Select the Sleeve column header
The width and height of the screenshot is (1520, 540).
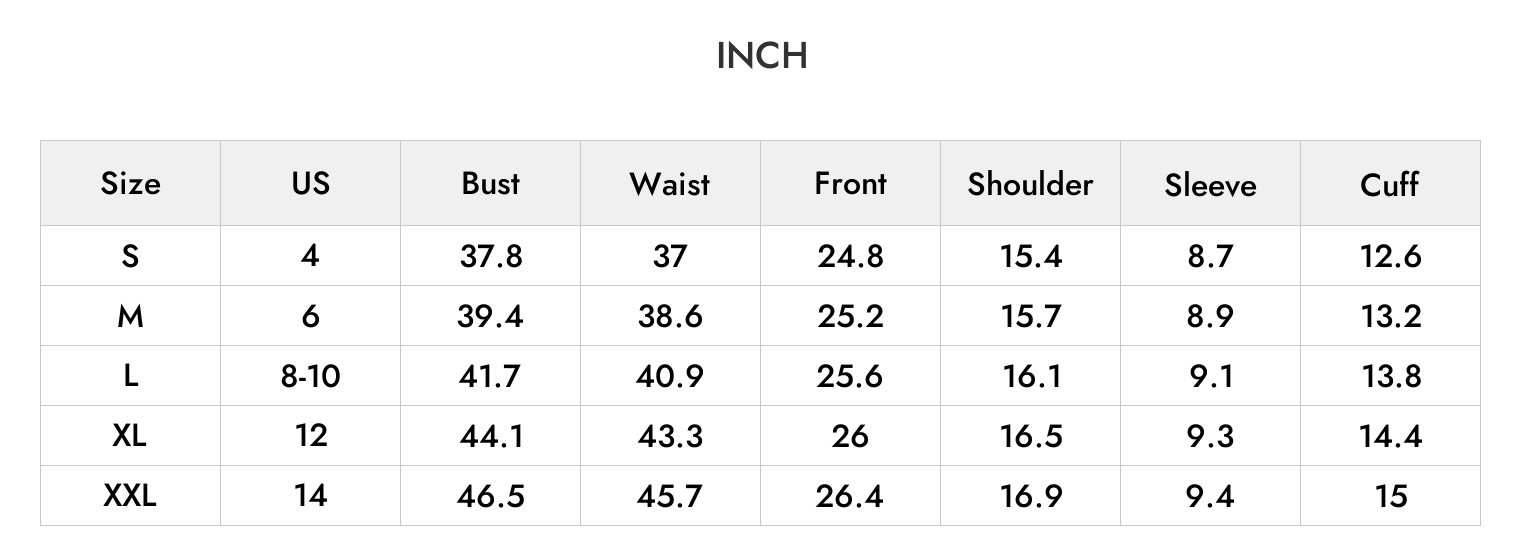[1210, 184]
